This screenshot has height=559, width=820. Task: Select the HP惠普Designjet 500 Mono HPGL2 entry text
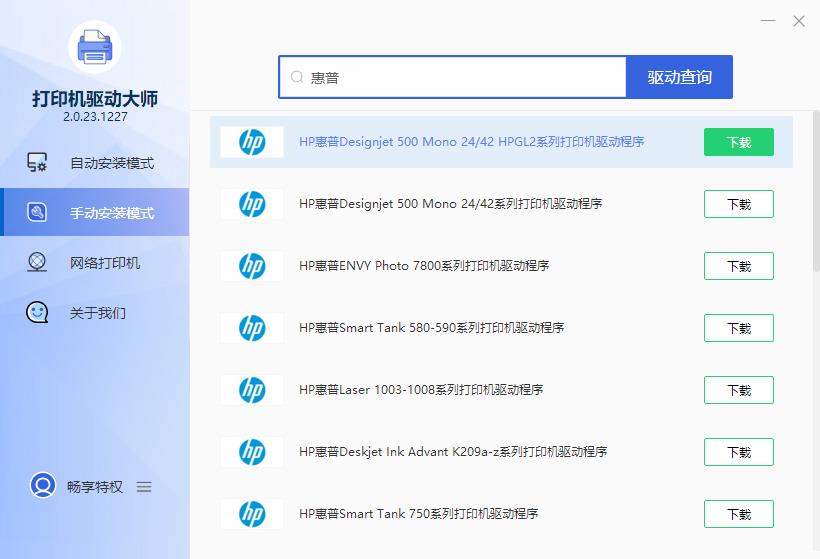tap(471, 142)
